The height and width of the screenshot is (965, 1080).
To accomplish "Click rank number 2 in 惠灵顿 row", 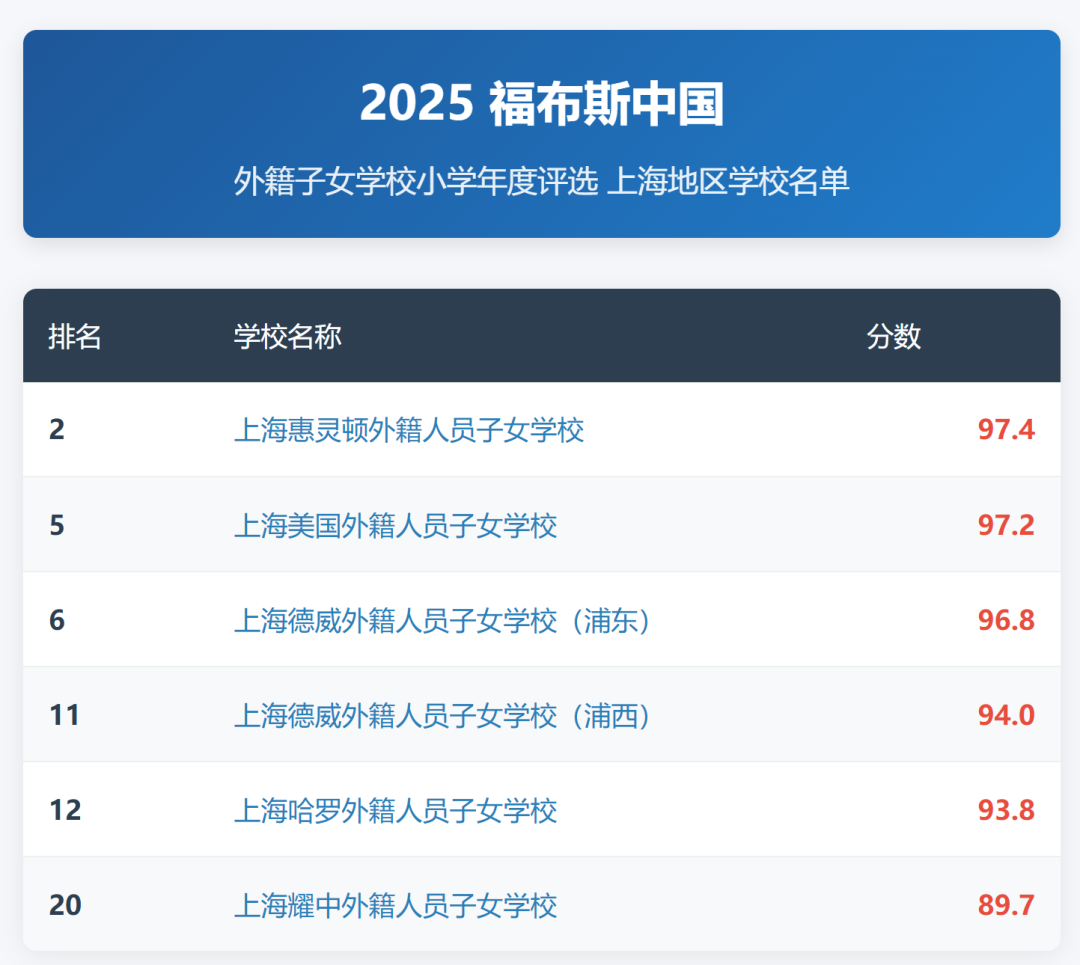I will [57, 430].
